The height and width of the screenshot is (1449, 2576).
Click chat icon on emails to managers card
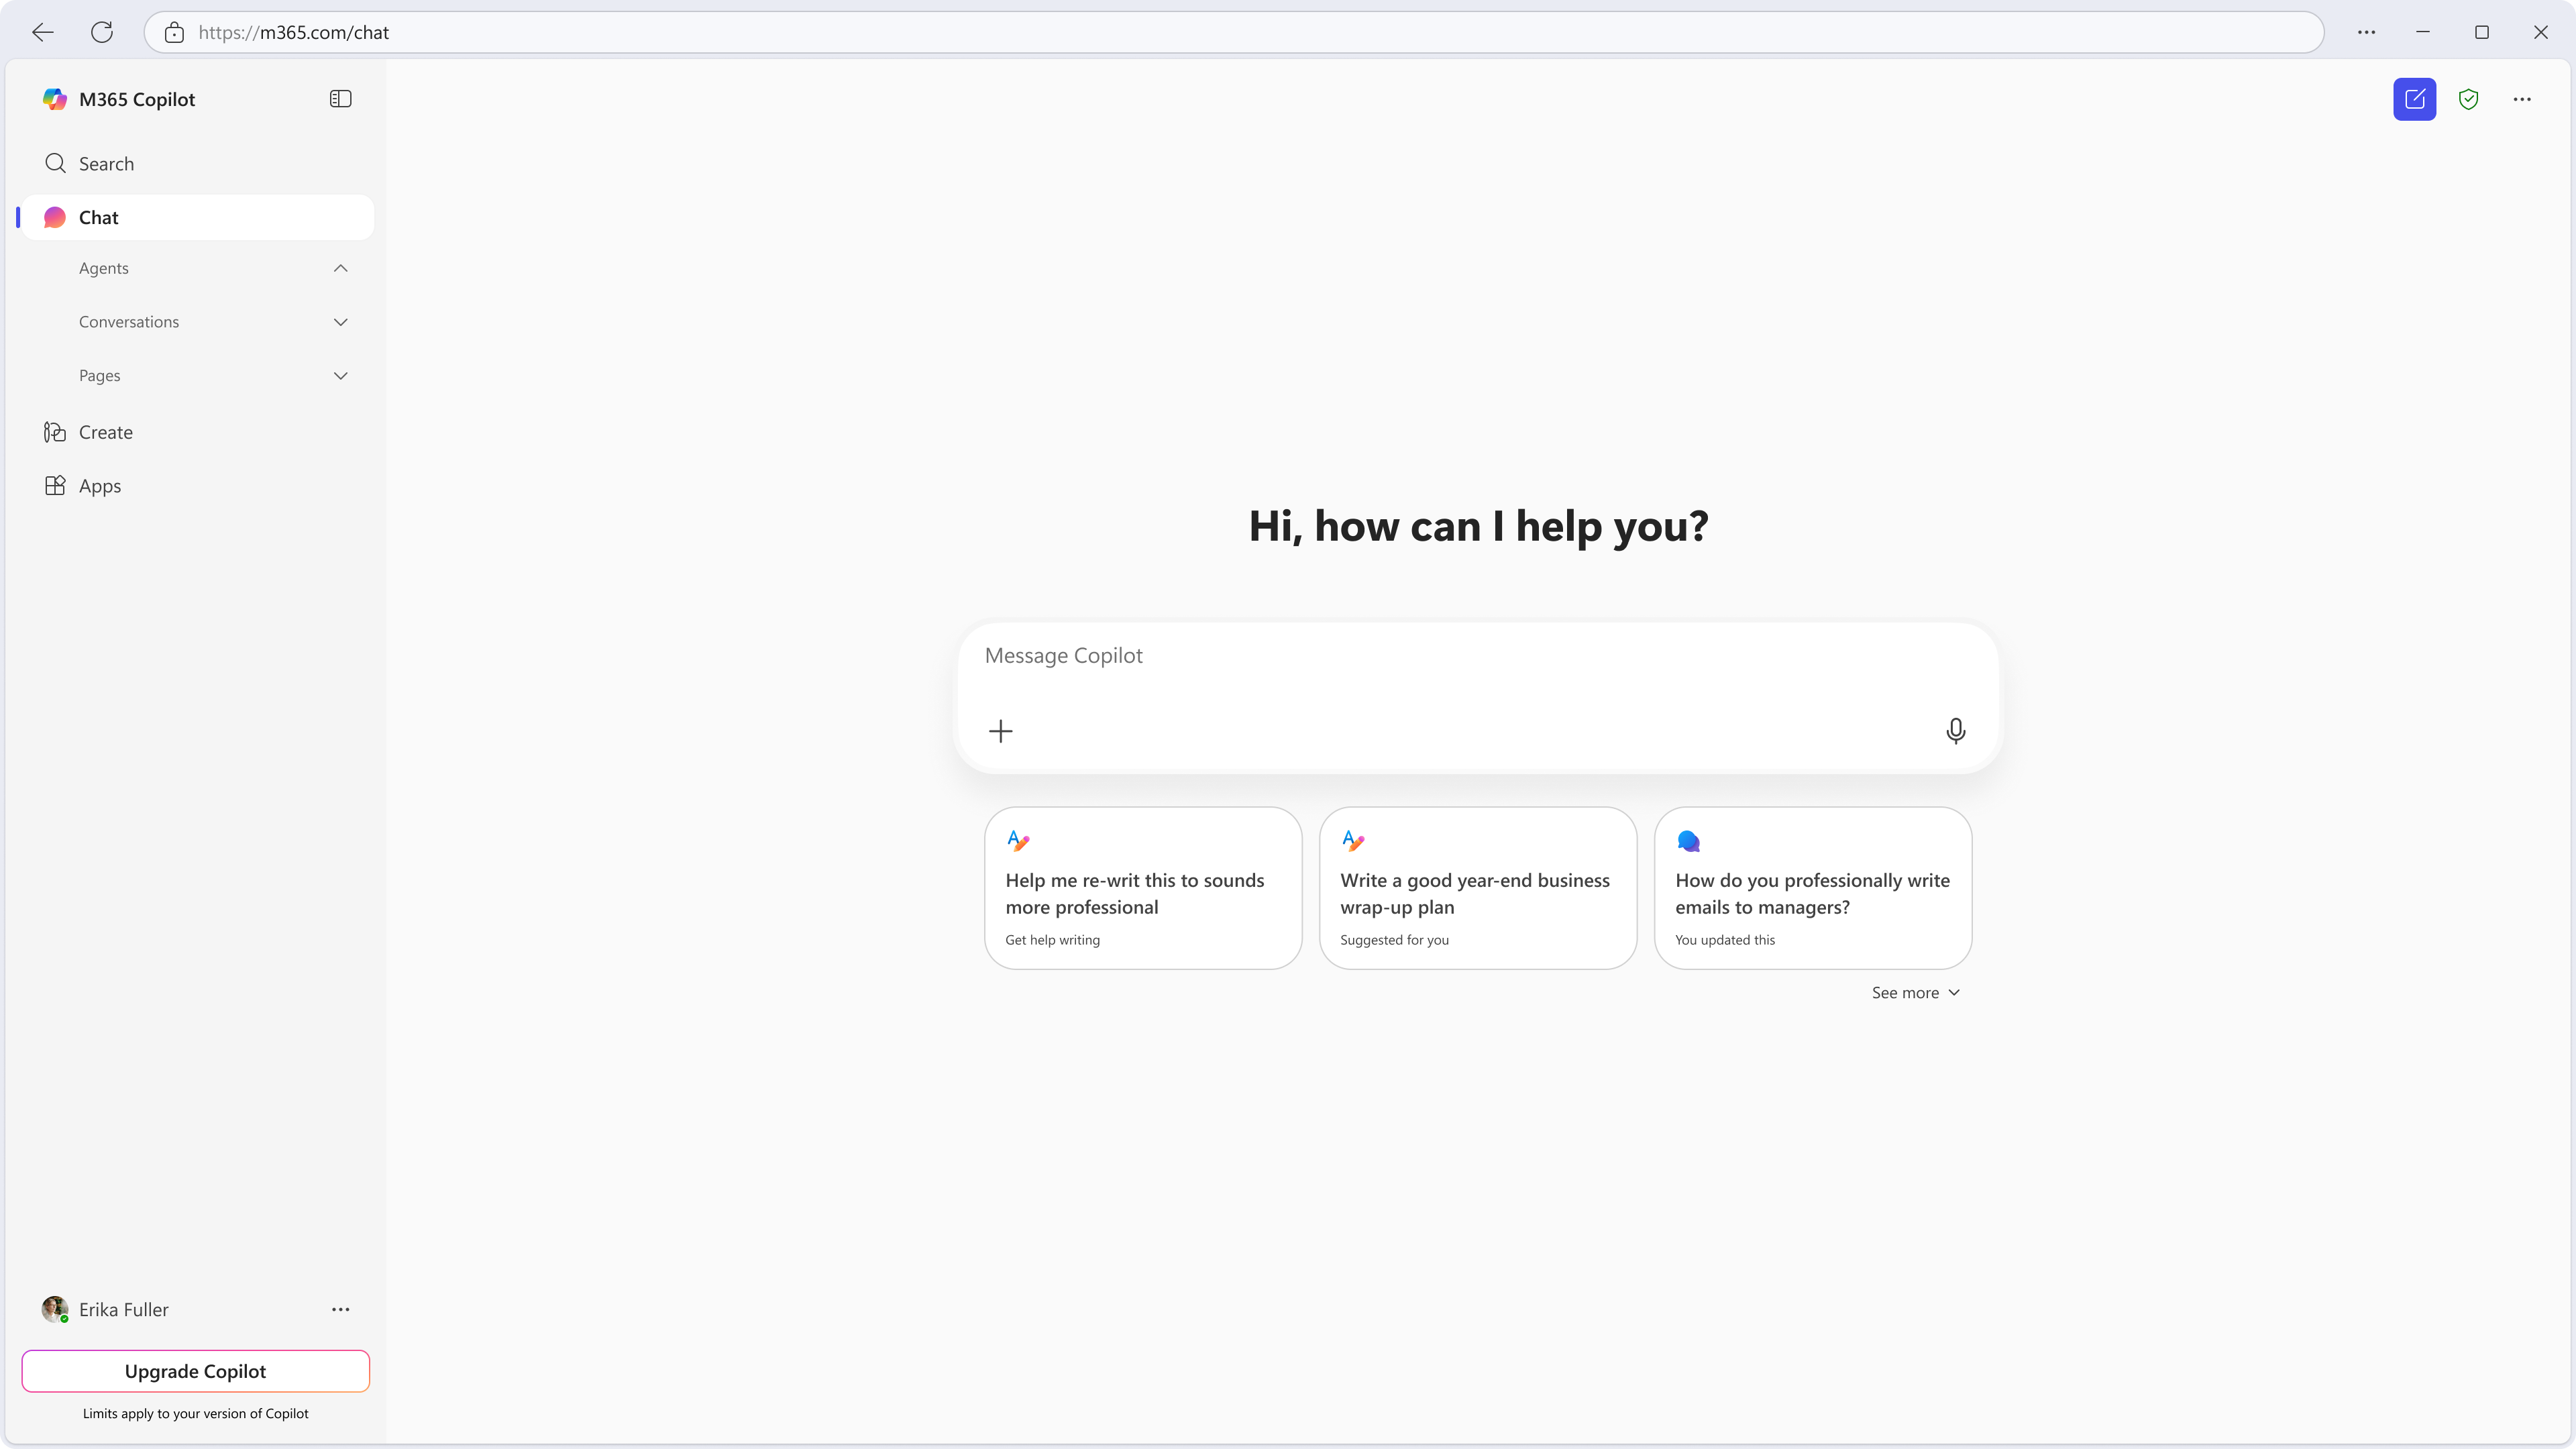point(1688,841)
